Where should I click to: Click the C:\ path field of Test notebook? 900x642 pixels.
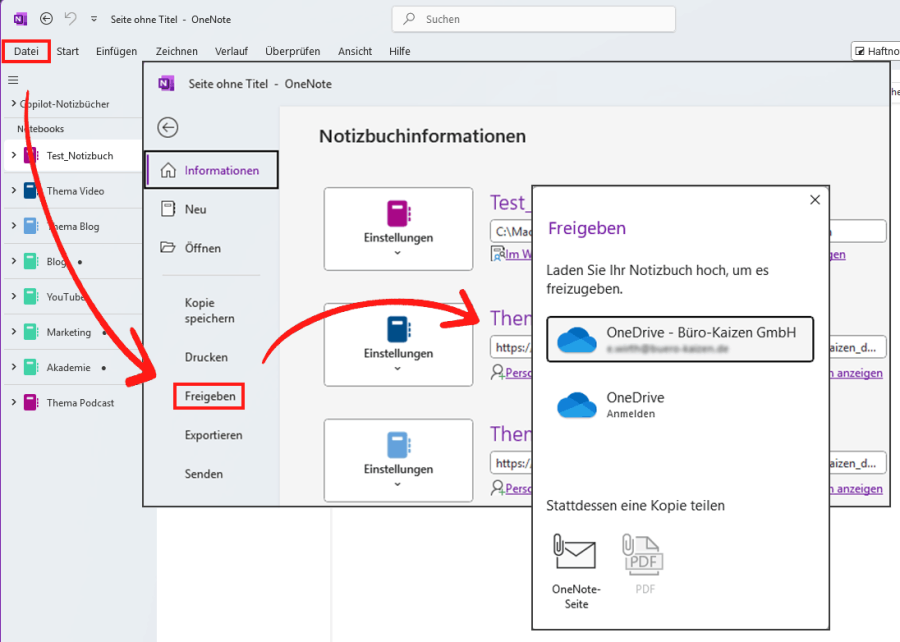(511, 231)
